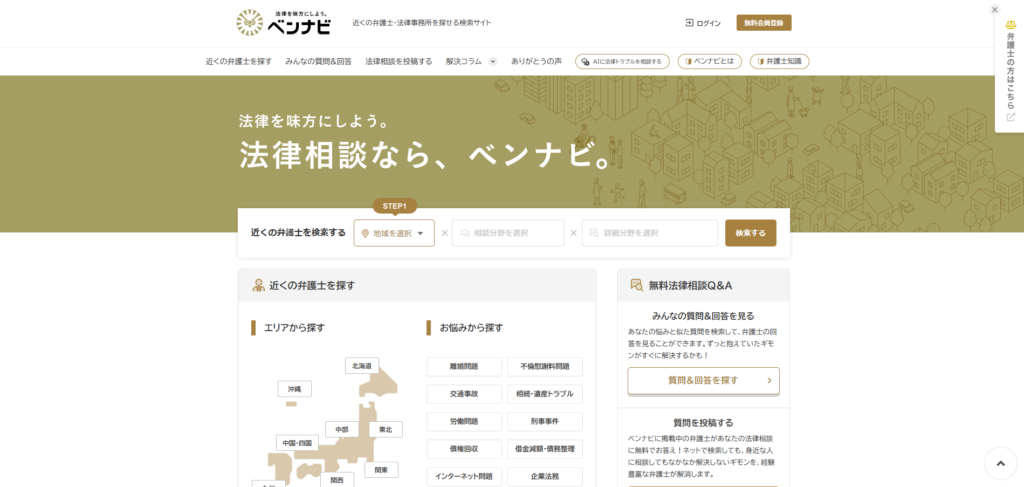Close the 弁護士の方はこちら side banner

tap(994, 9)
